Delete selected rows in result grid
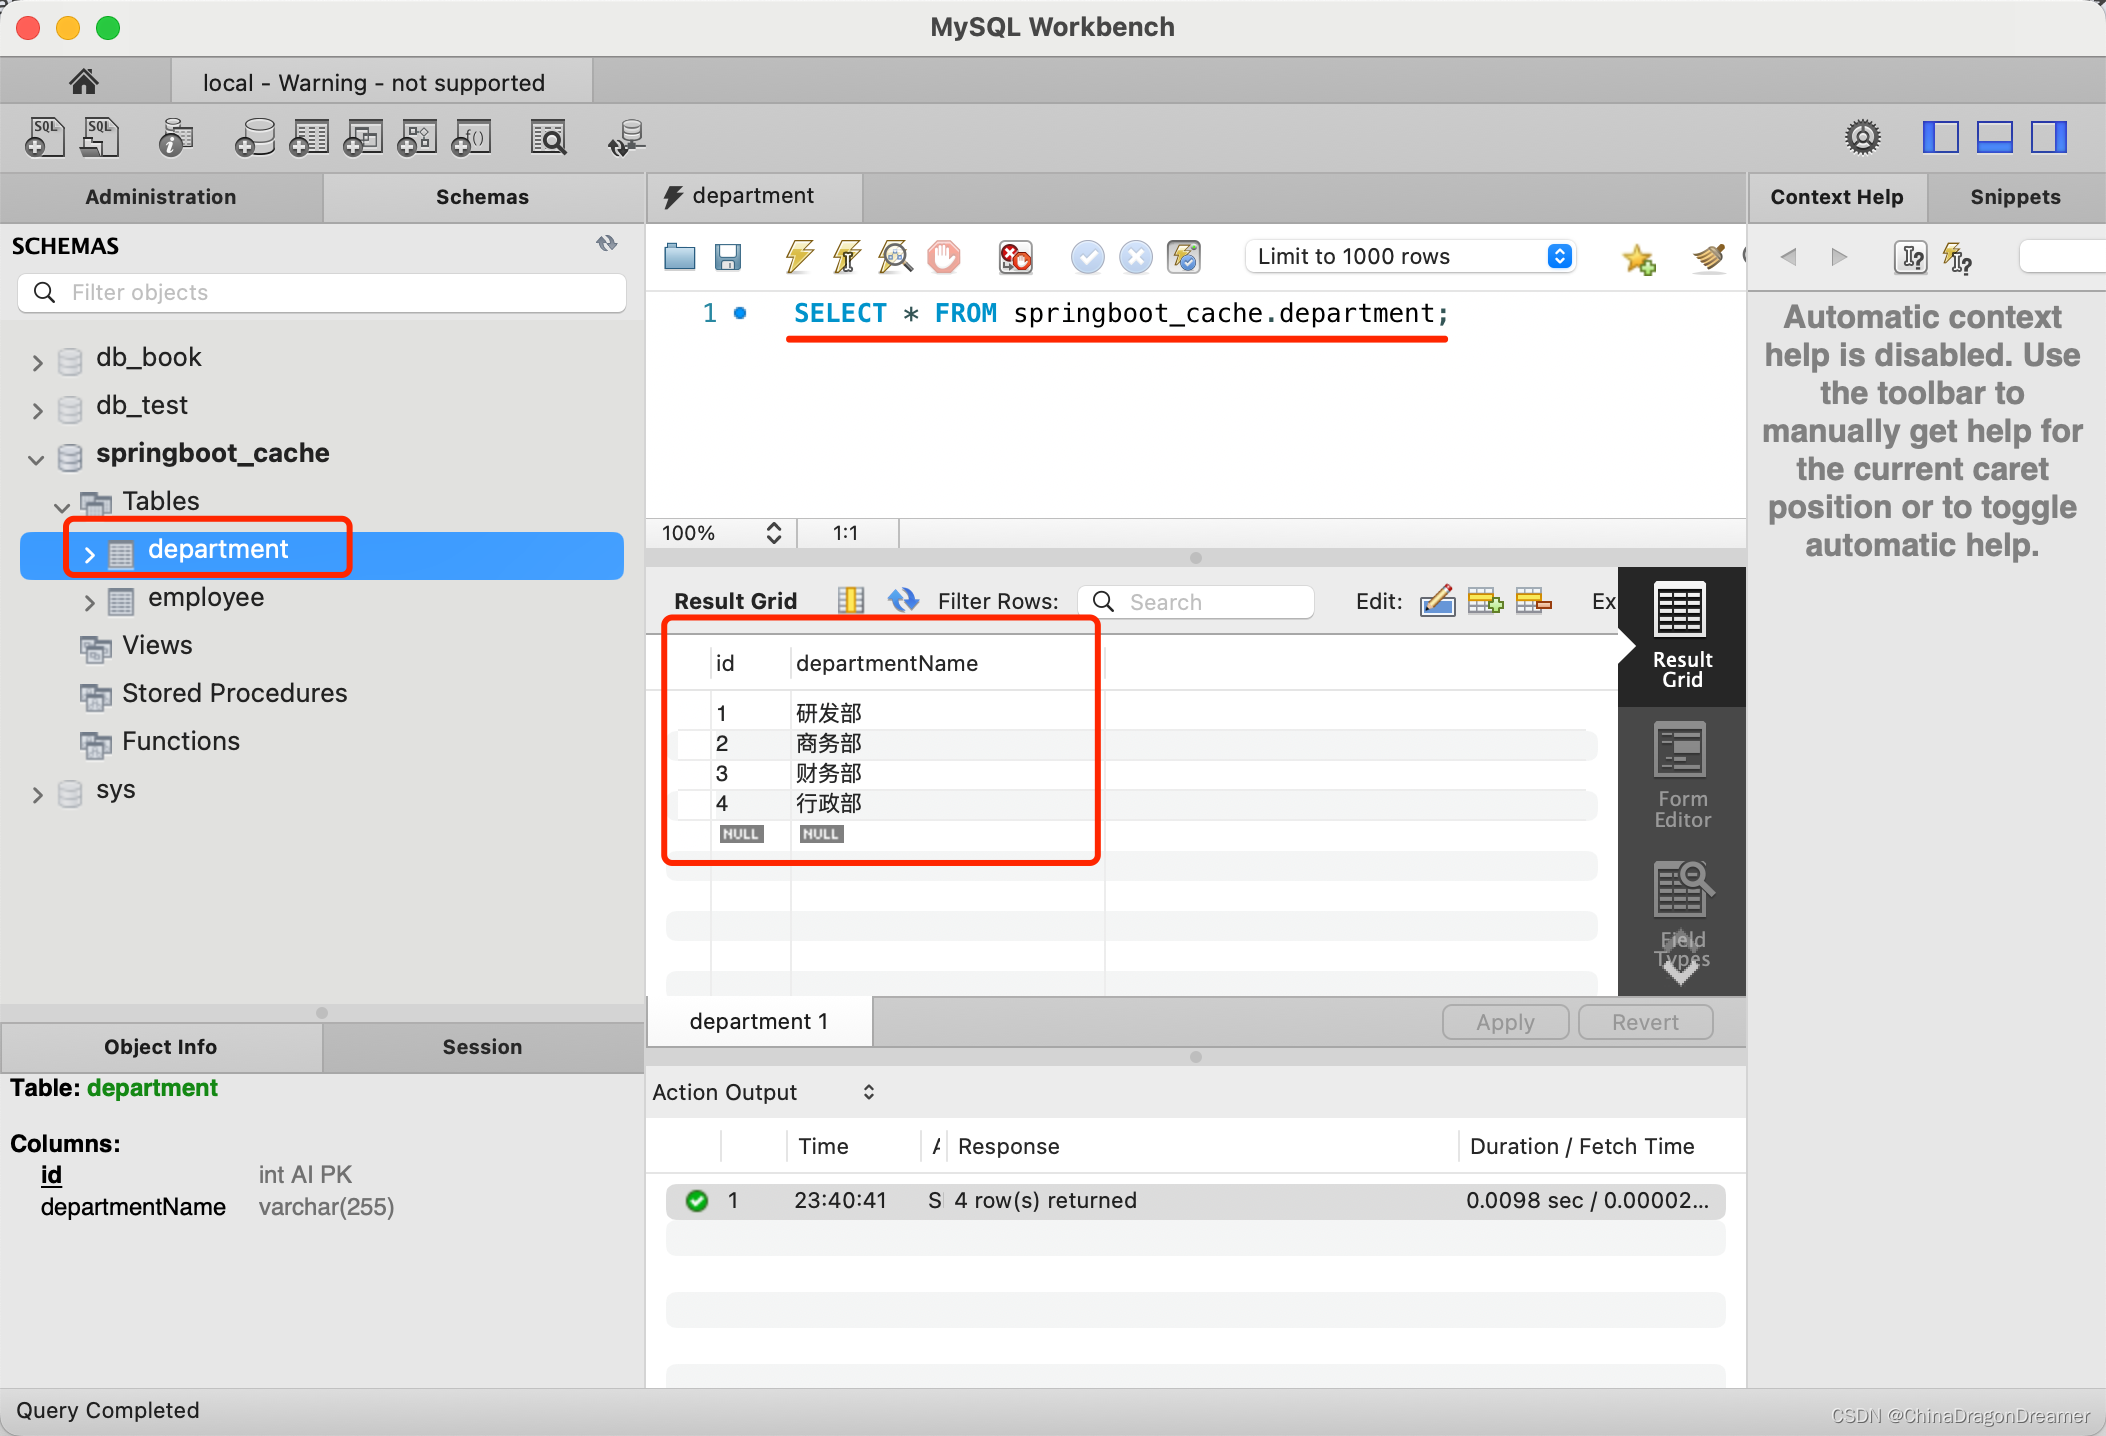The image size is (2106, 1436). [1533, 601]
